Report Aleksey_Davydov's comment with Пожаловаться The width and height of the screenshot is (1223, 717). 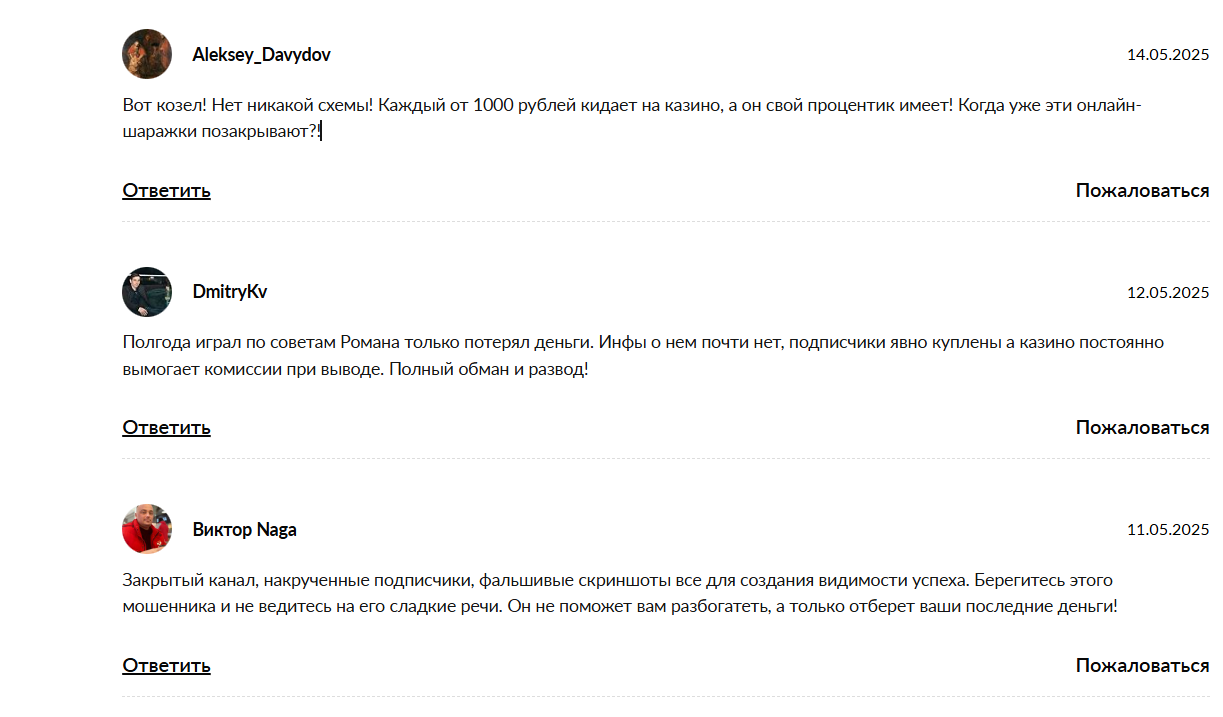1142,190
